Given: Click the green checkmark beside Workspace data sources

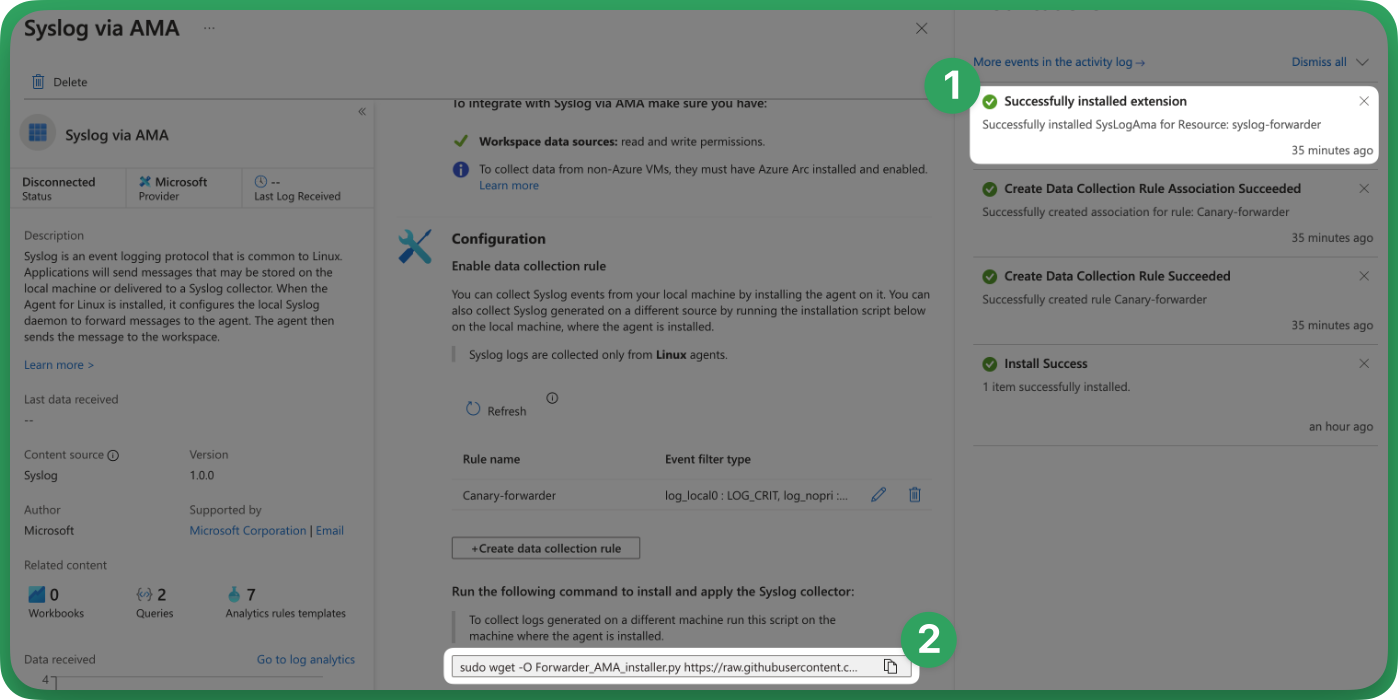Looking at the screenshot, I should click(x=461, y=141).
